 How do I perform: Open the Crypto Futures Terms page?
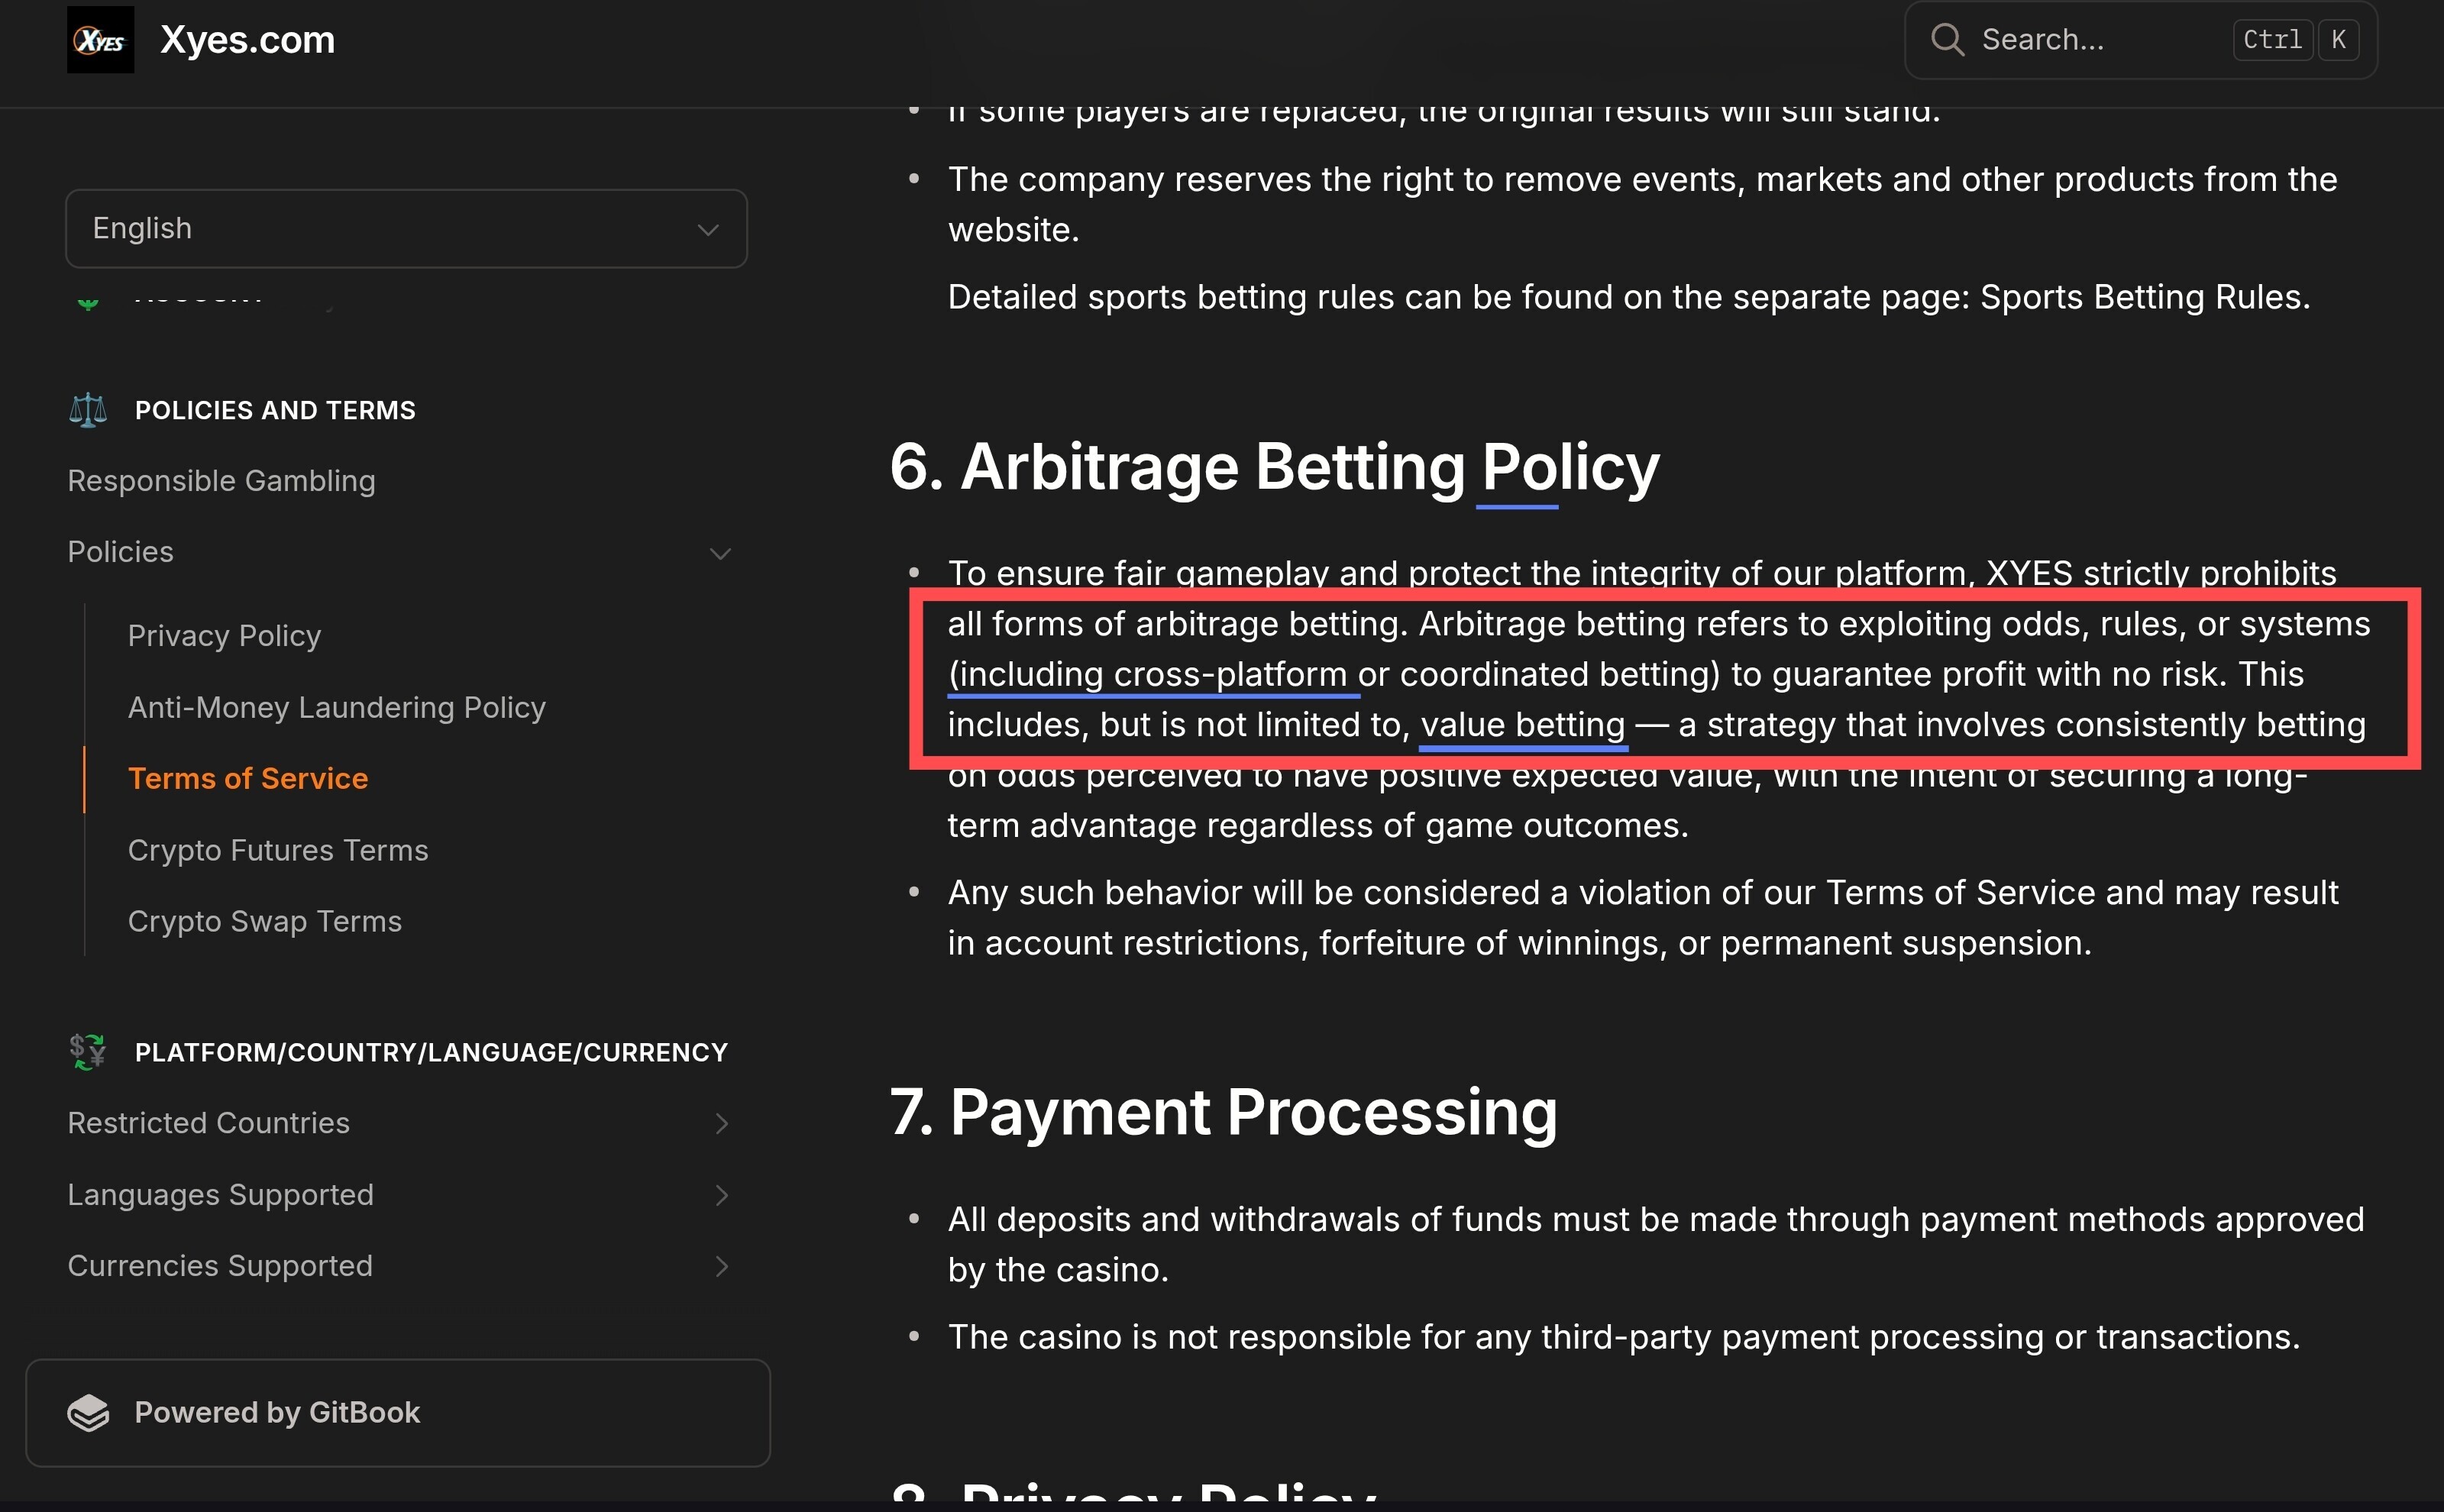pos(278,850)
